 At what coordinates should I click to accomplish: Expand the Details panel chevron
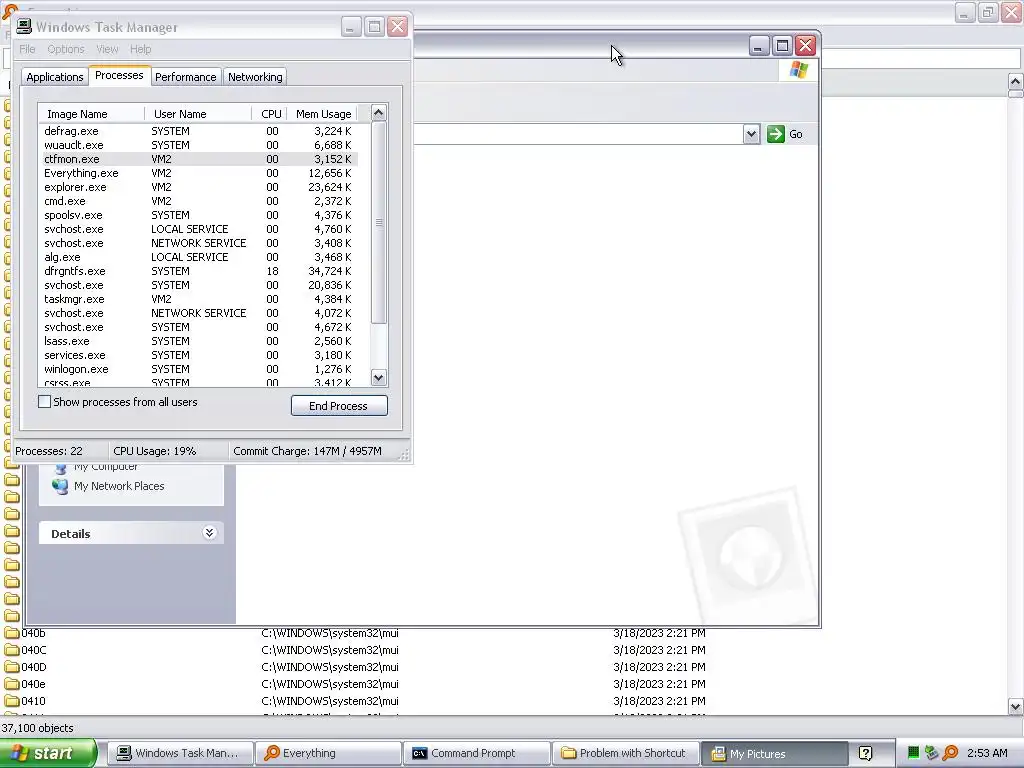click(x=209, y=533)
